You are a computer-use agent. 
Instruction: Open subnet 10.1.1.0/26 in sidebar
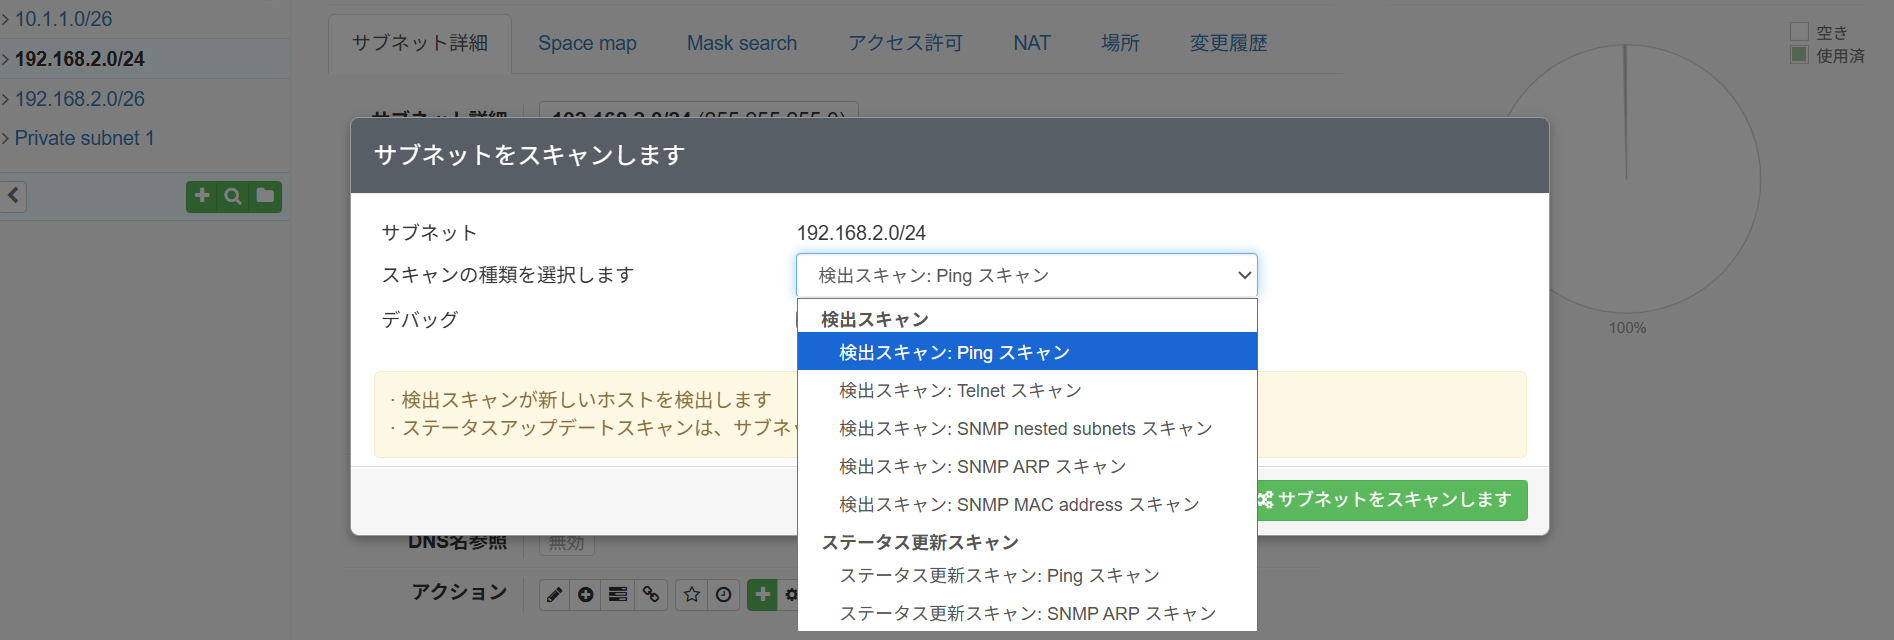pos(64,19)
